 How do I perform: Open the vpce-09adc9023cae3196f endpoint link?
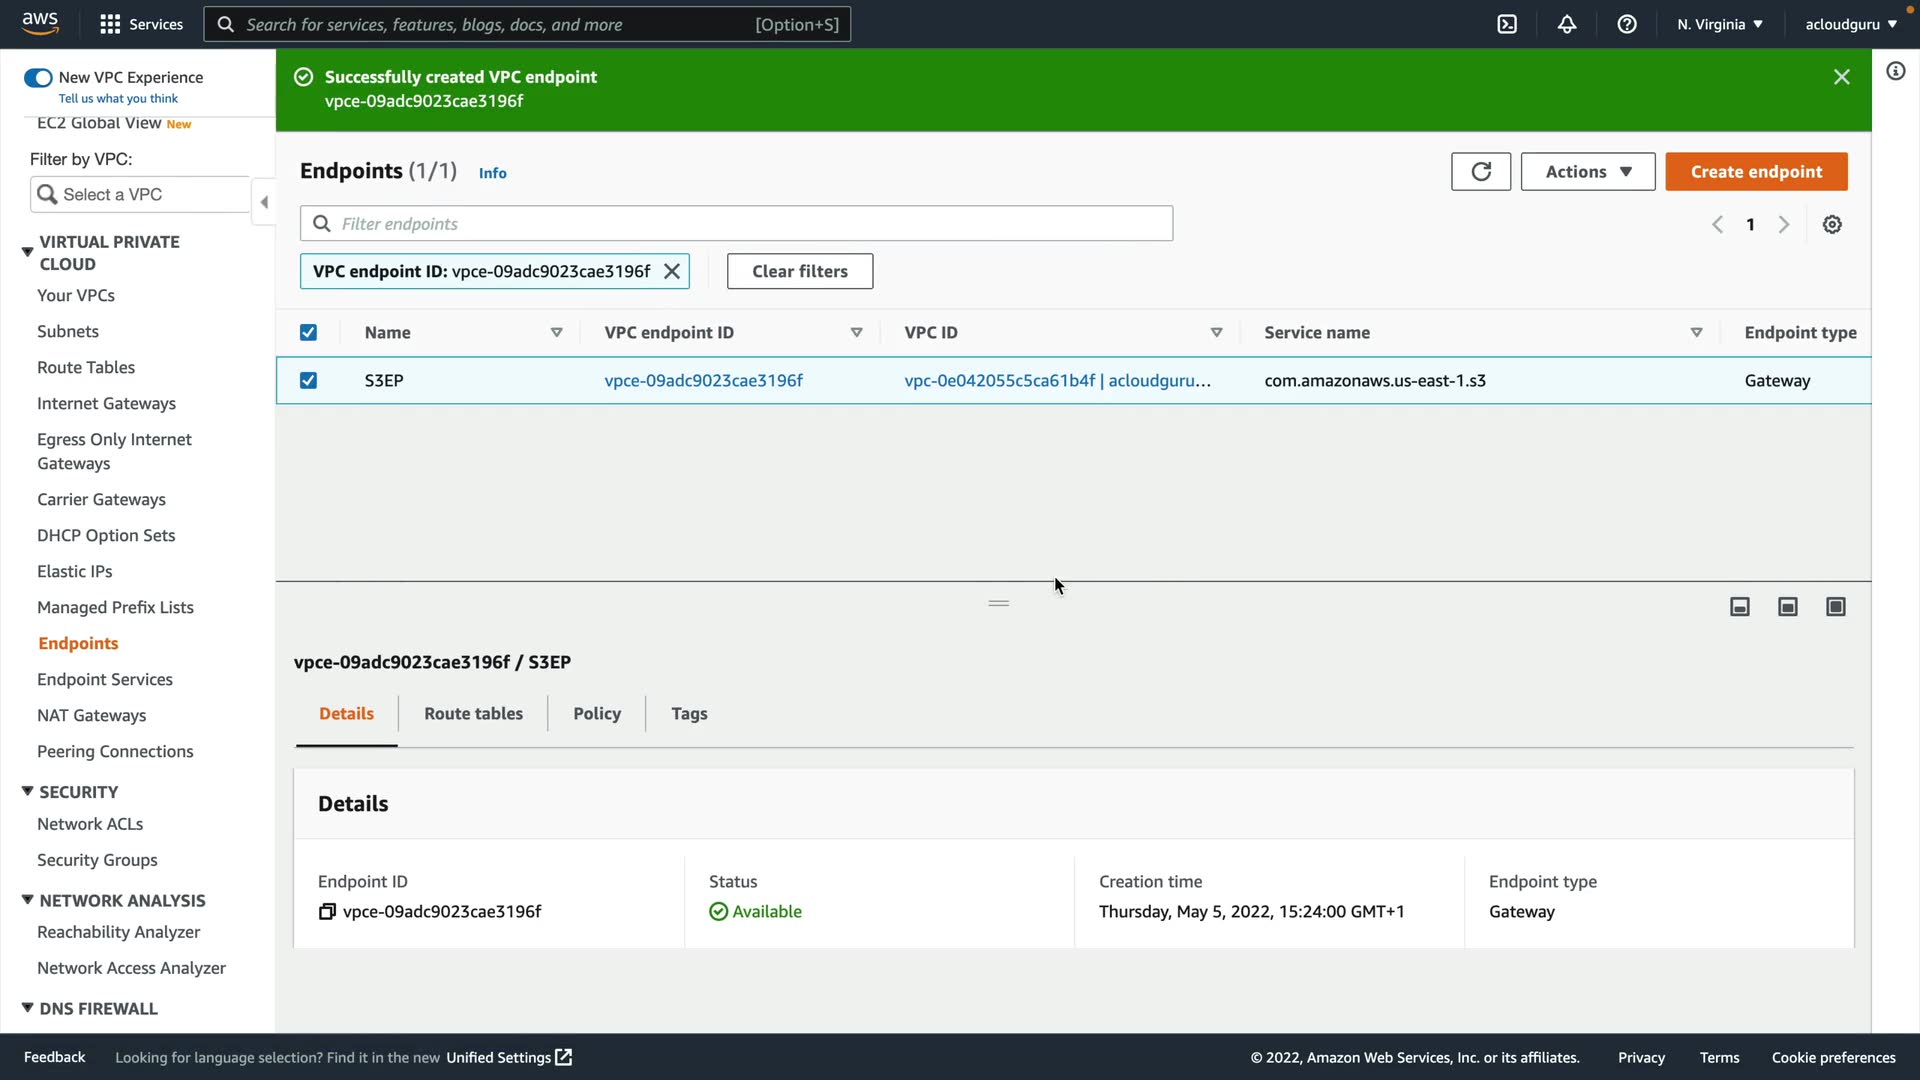click(x=703, y=381)
